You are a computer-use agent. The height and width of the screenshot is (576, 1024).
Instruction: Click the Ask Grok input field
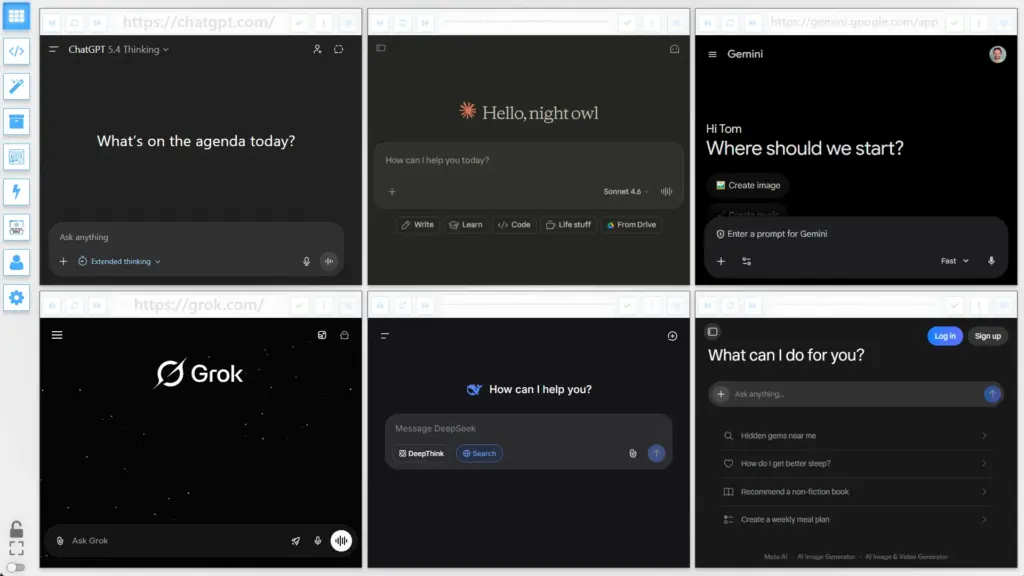click(x=150, y=540)
